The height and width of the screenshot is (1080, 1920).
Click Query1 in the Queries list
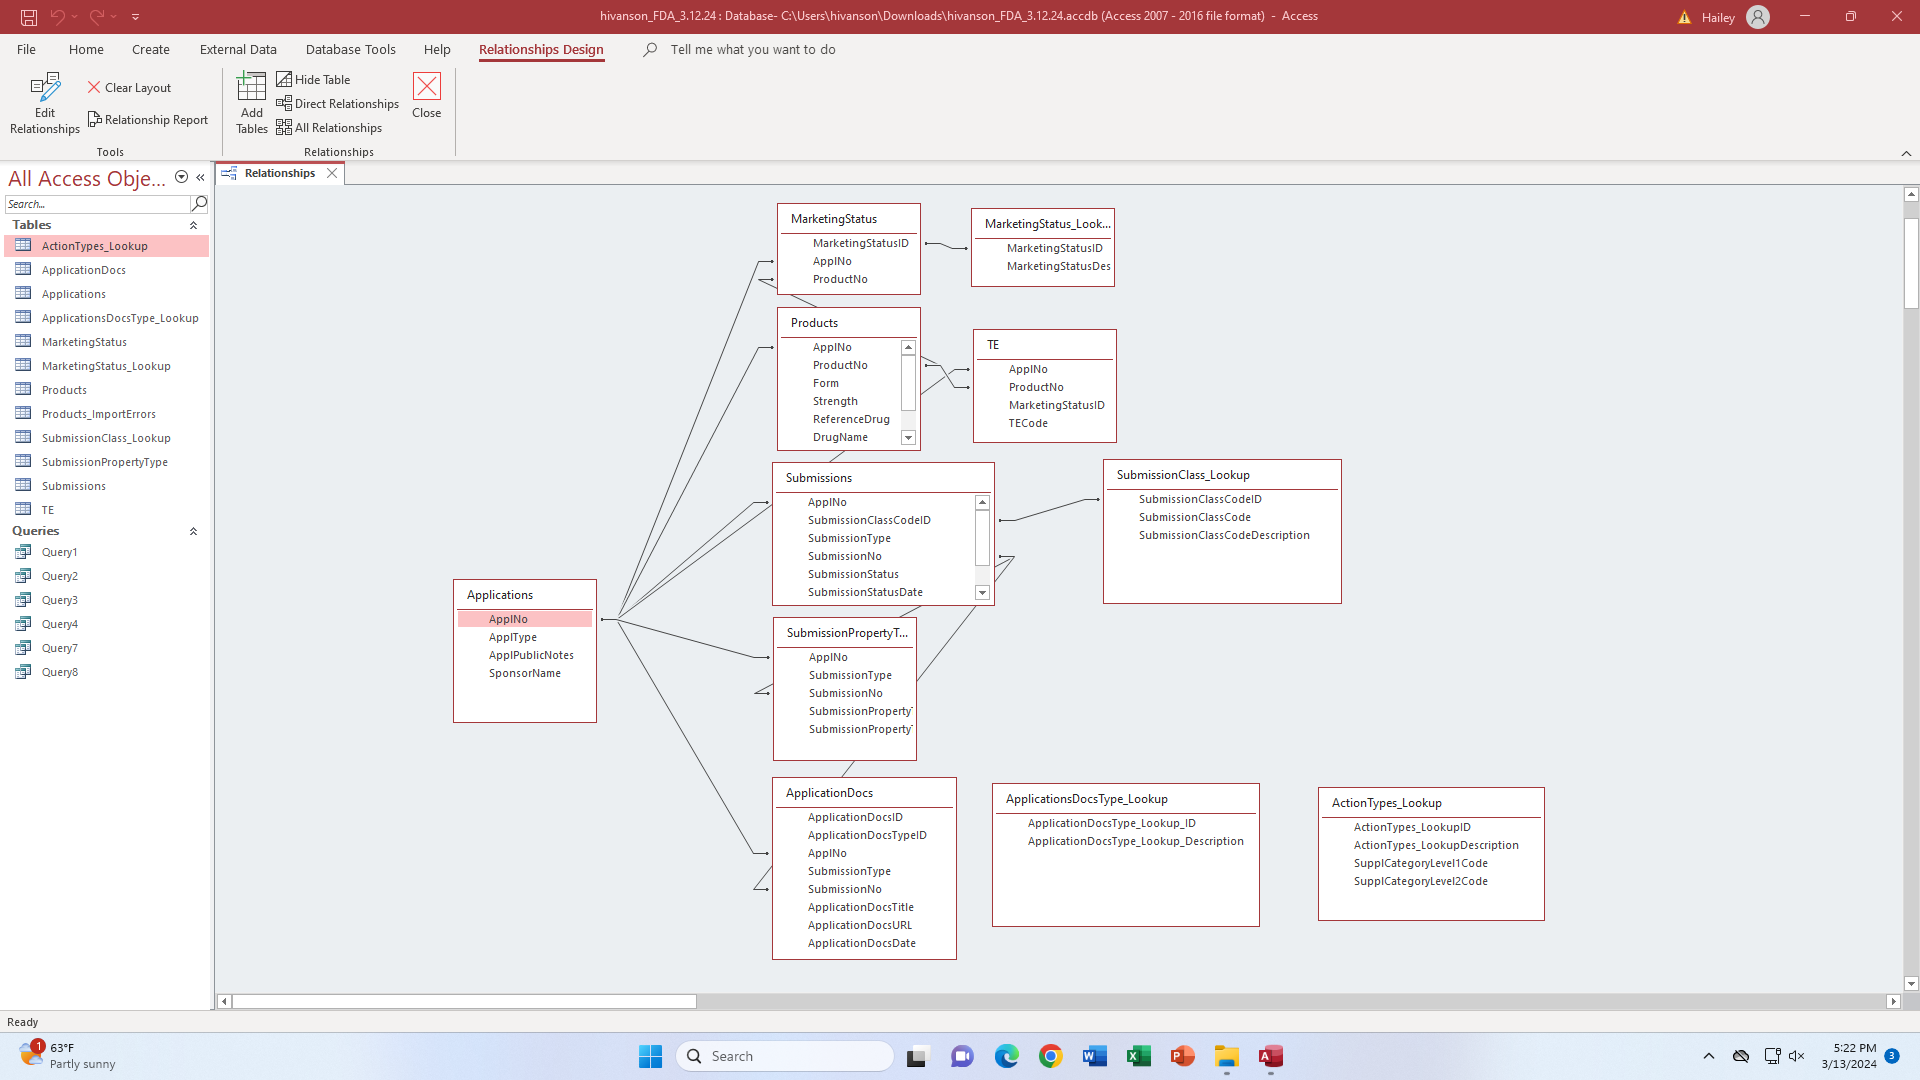click(x=58, y=551)
